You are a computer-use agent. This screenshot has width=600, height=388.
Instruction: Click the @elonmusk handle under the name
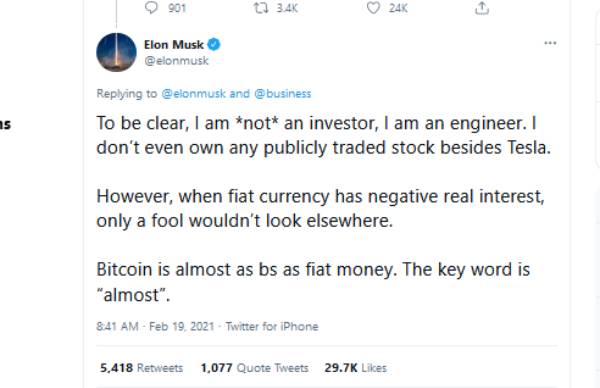176,60
